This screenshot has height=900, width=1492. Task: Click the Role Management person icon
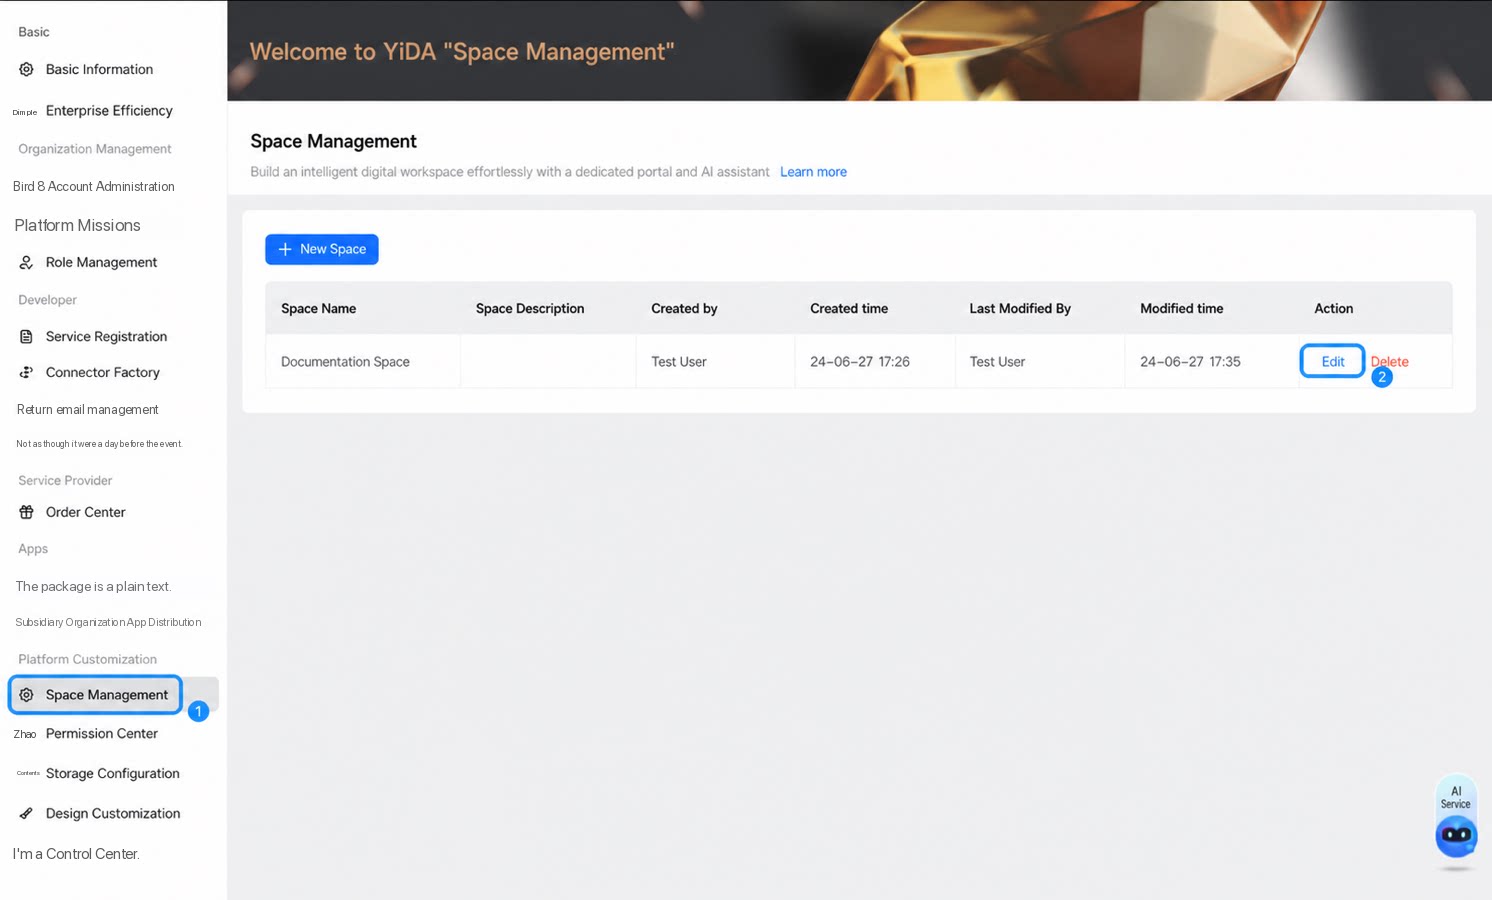pyautogui.click(x=26, y=262)
